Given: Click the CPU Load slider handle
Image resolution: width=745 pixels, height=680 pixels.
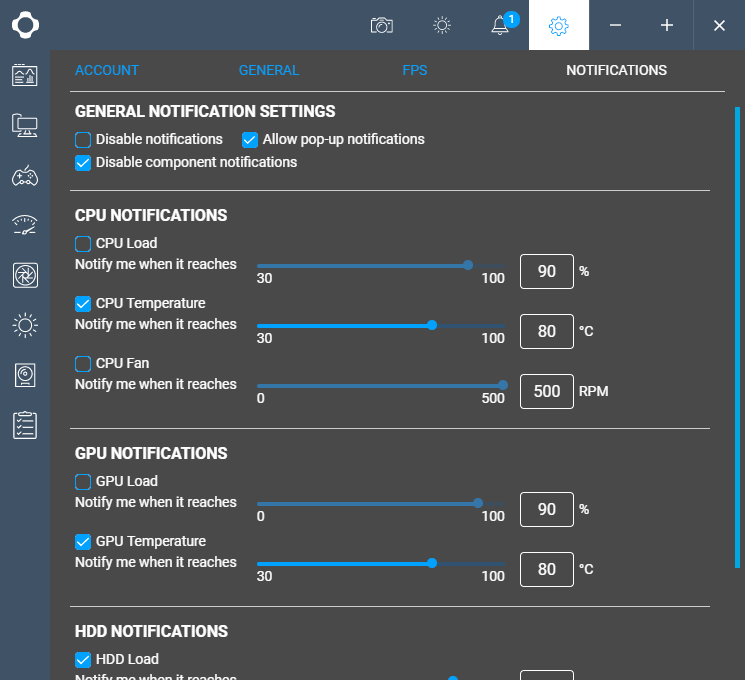Looking at the screenshot, I should point(468,265).
